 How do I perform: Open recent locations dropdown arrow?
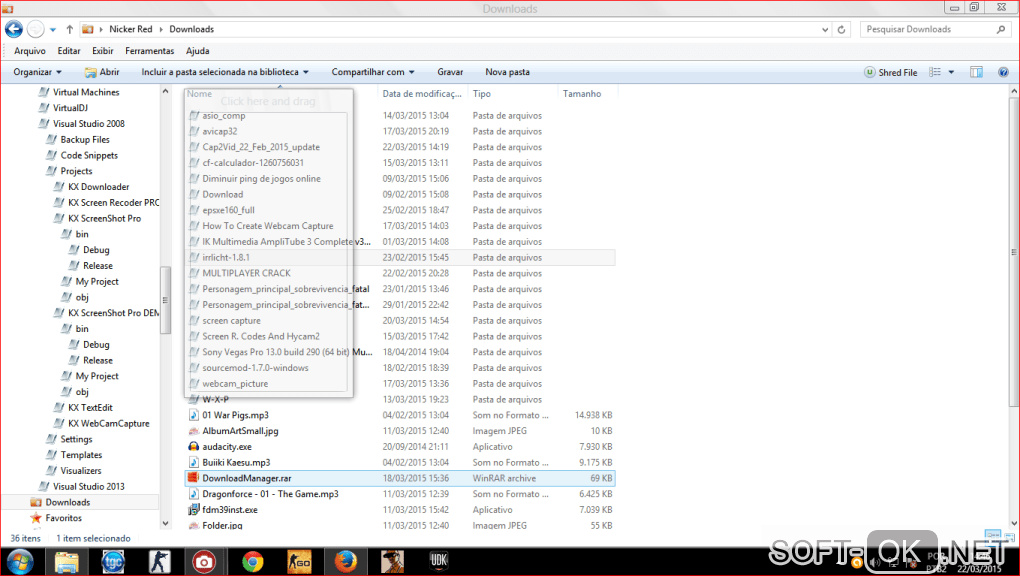pyautogui.click(x=53, y=29)
